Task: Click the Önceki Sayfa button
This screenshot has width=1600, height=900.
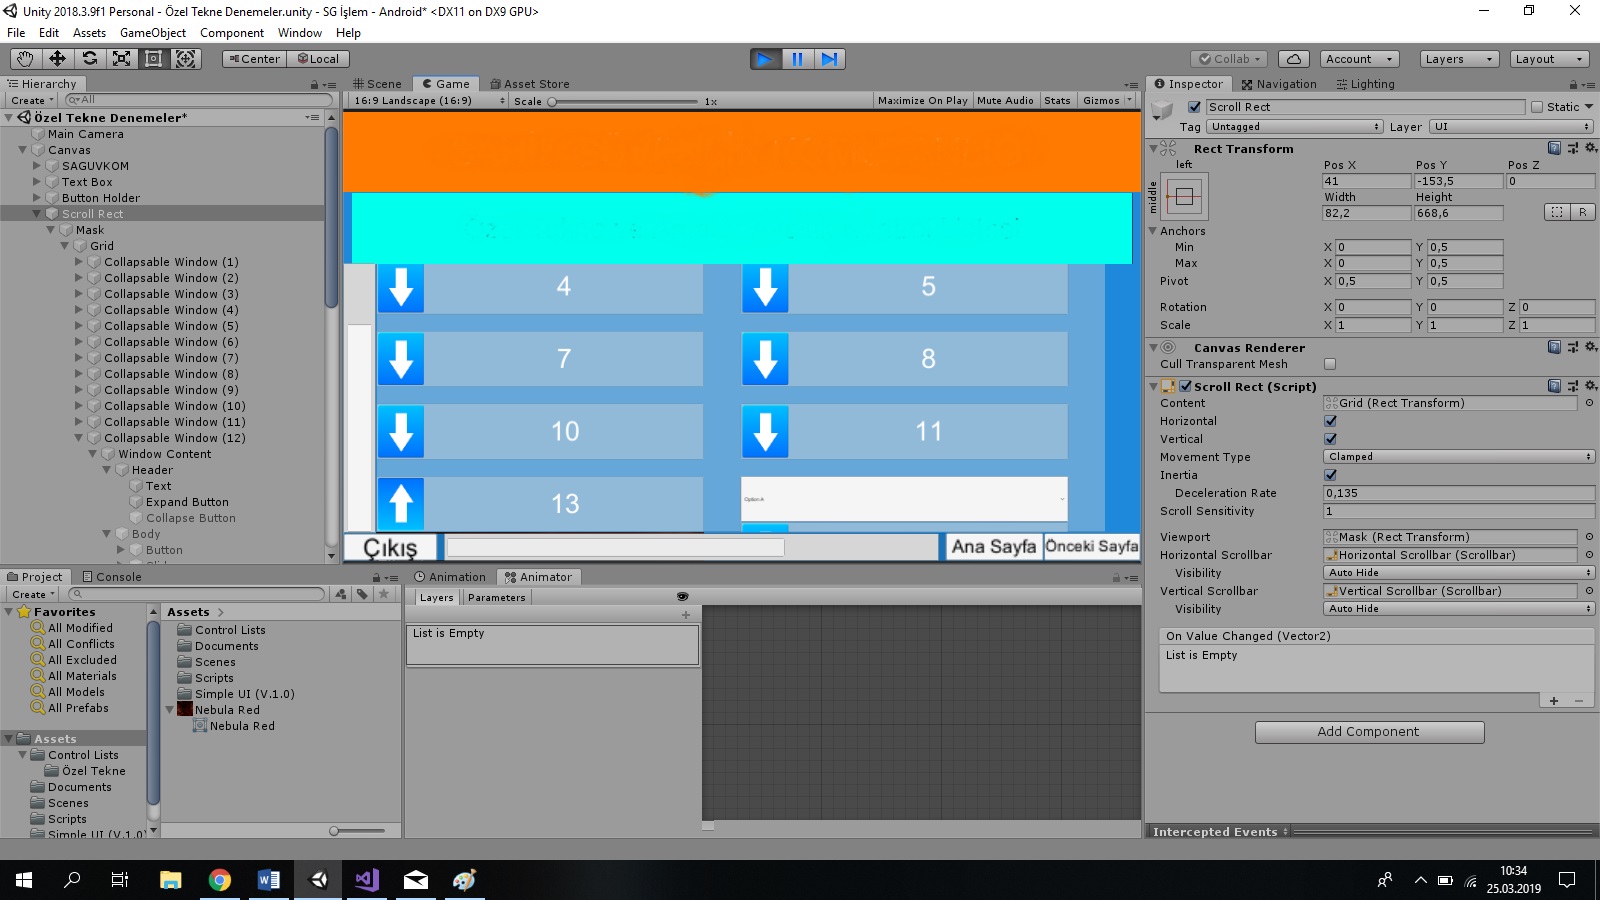Action: click(1092, 546)
